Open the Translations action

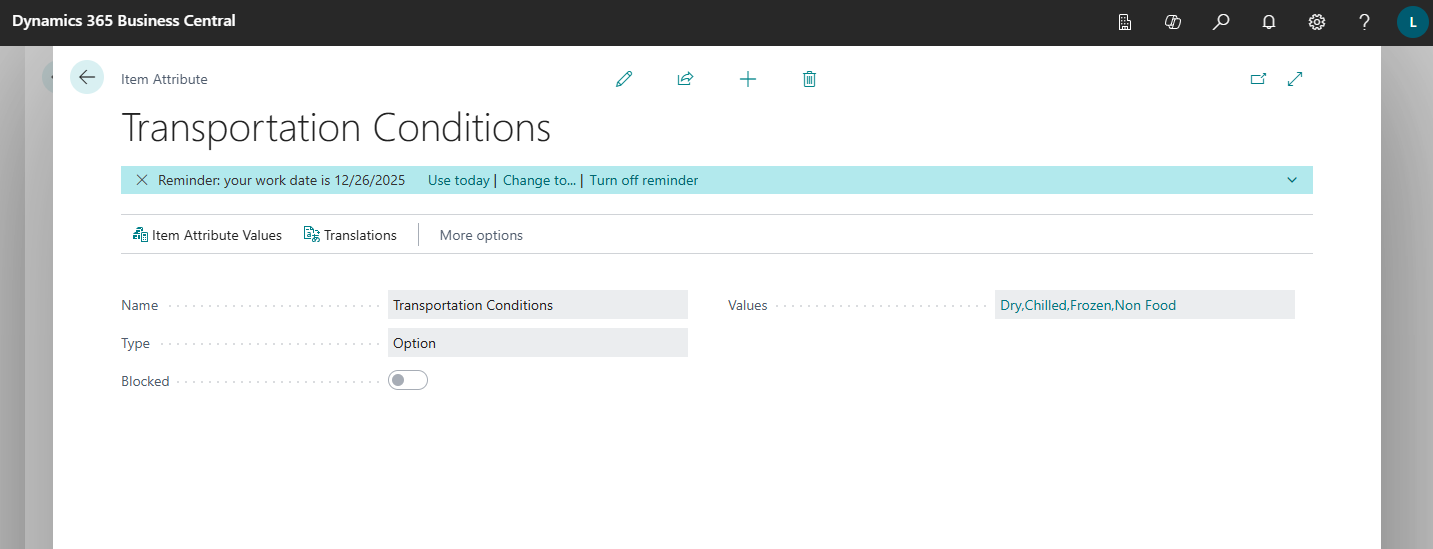click(350, 235)
